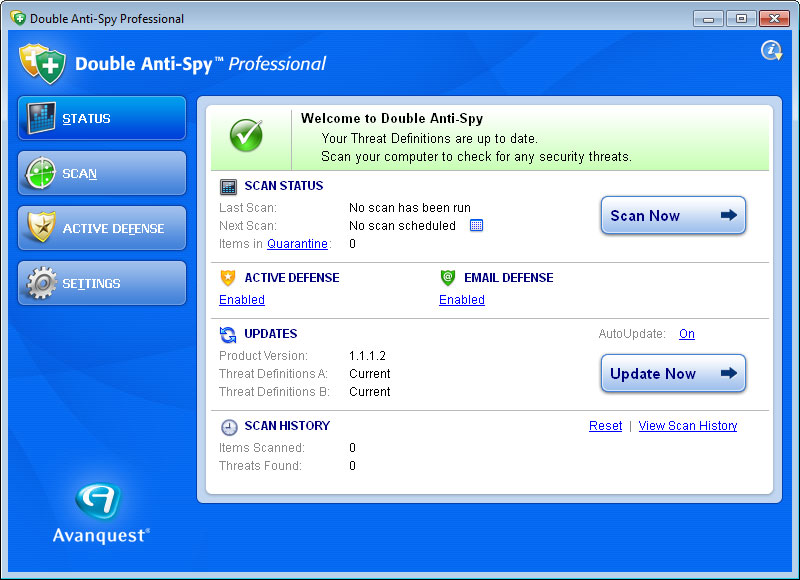Open the schedule calendar icon beside Next Scan
The image size is (800, 580).
(476, 226)
